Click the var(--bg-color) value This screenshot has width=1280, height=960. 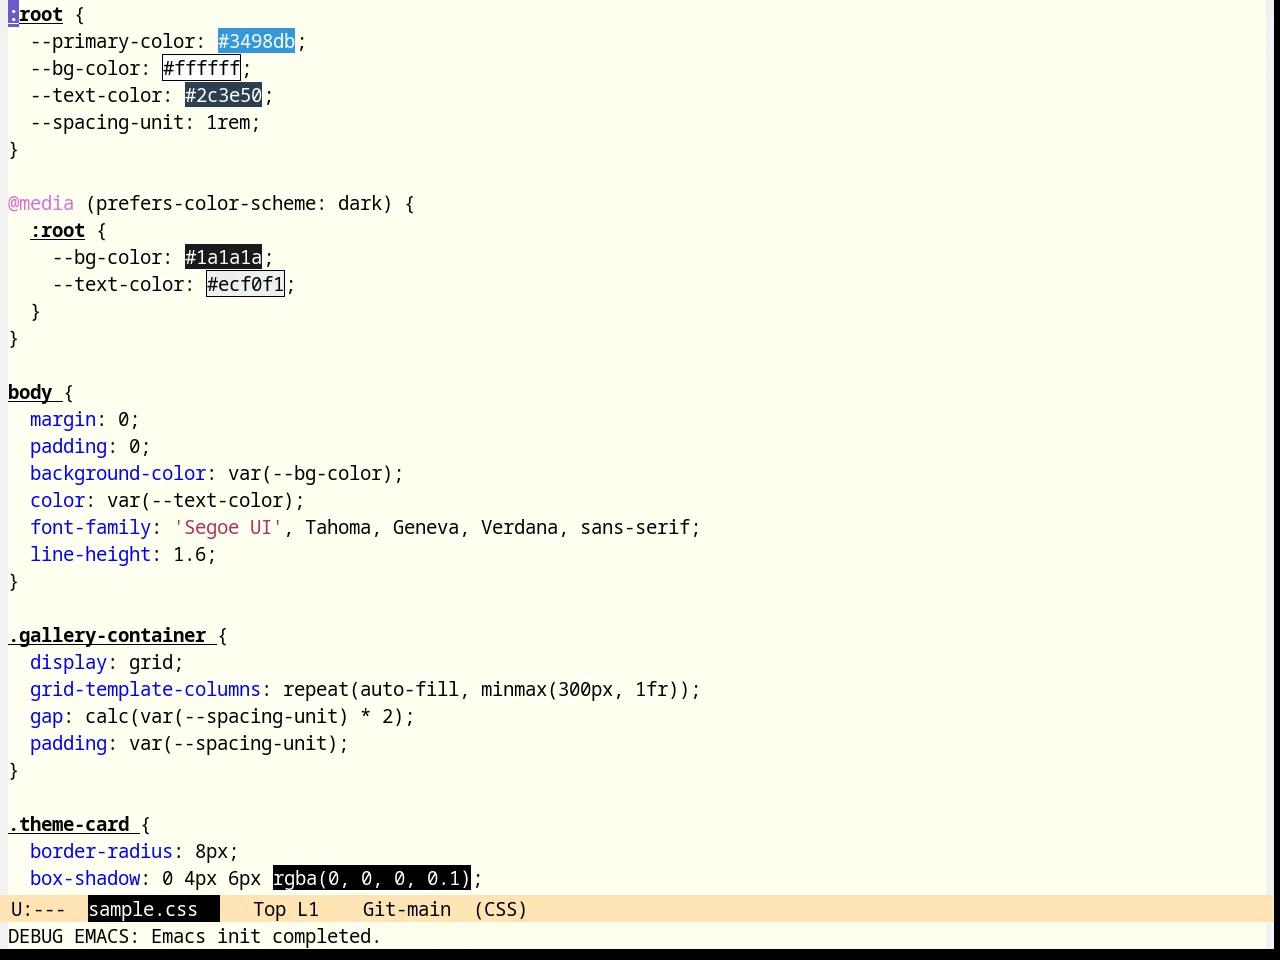tap(310, 473)
